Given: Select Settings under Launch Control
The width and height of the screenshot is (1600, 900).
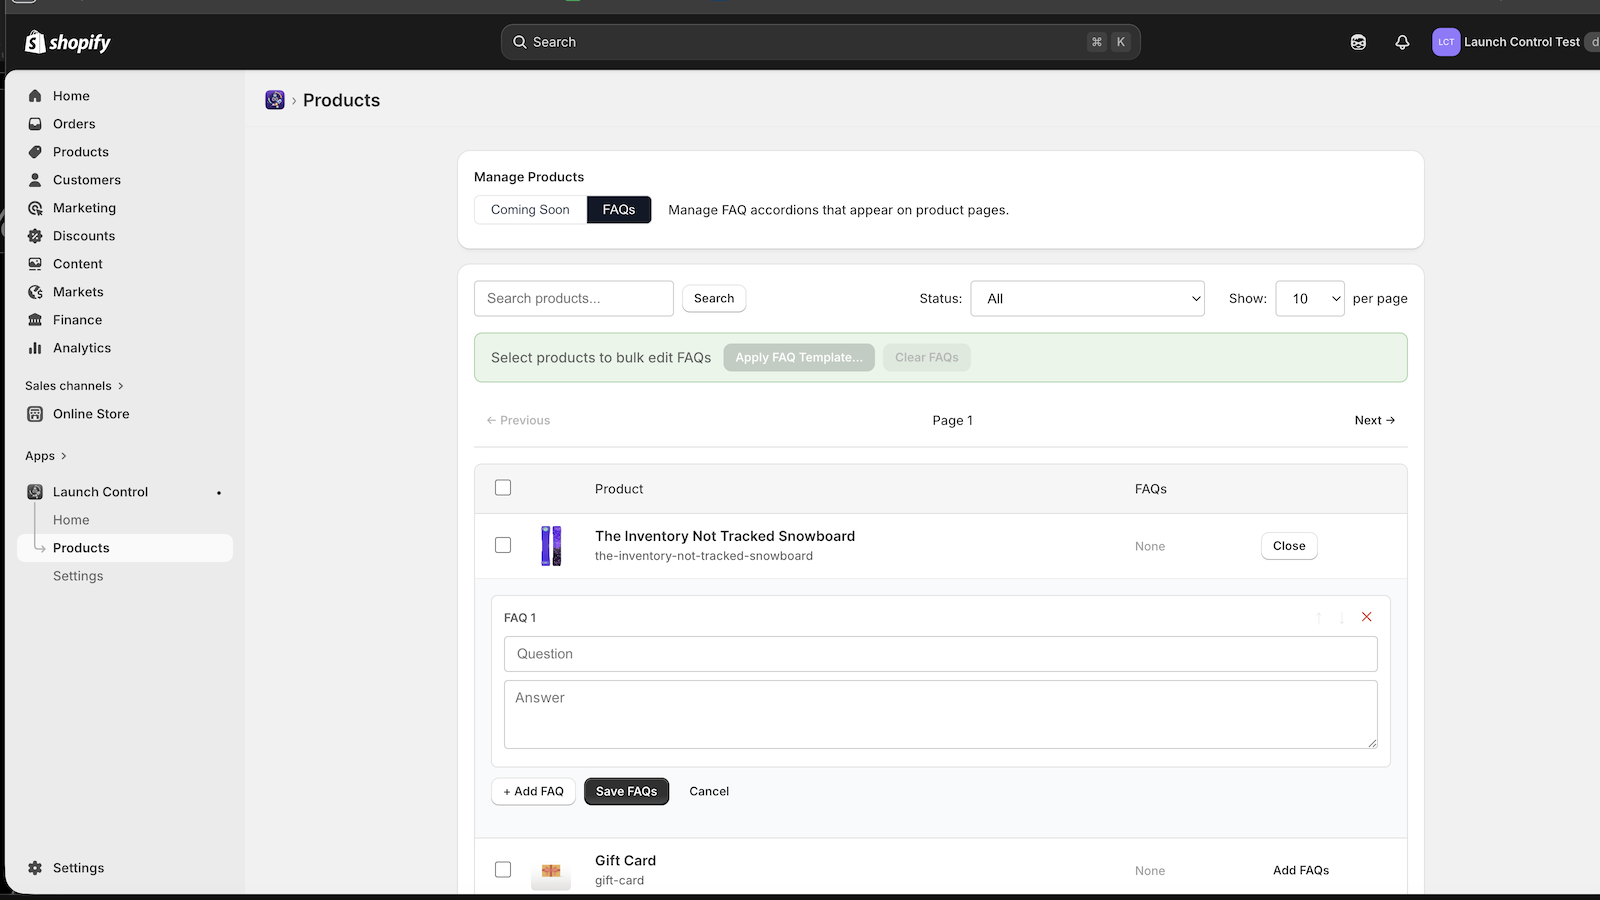Looking at the screenshot, I should coord(78,575).
